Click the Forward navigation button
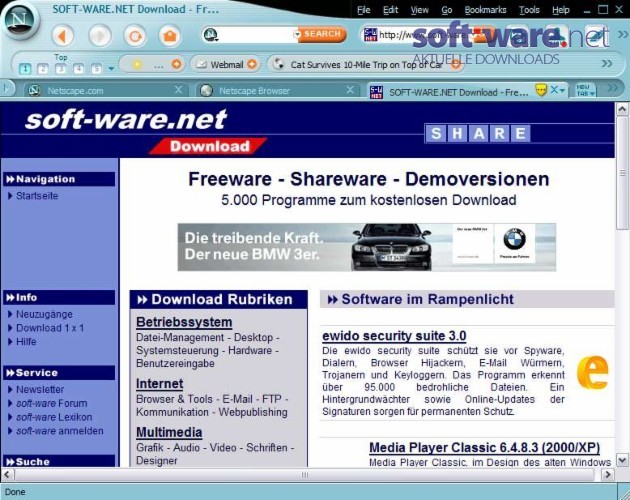Screen dimensions: 630x500 pos(100,36)
